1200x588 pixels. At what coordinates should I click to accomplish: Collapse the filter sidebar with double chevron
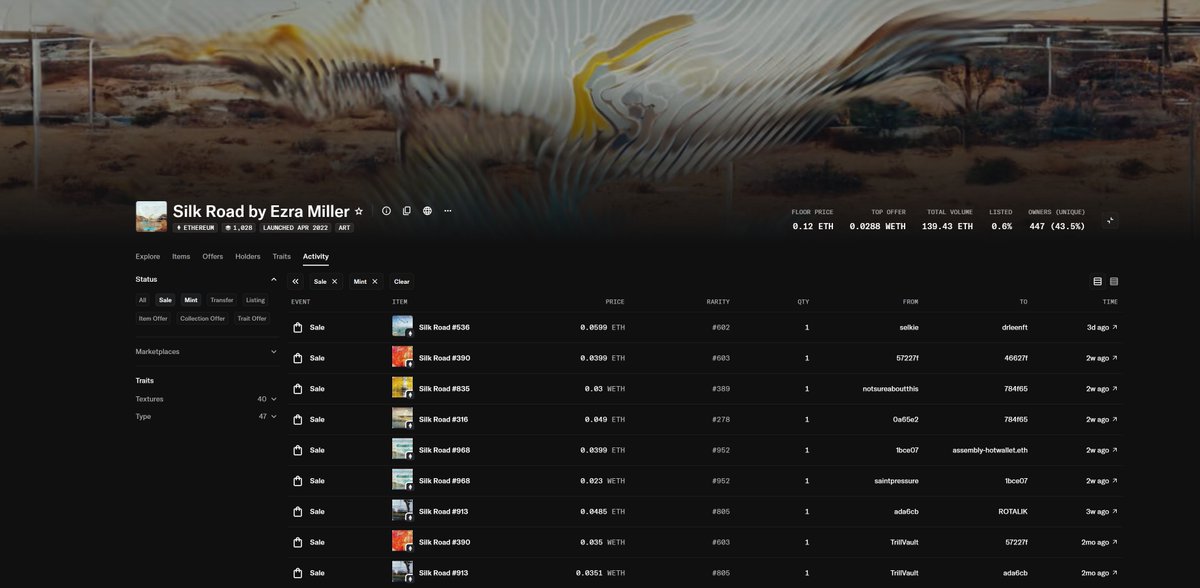(x=296, y=282)
